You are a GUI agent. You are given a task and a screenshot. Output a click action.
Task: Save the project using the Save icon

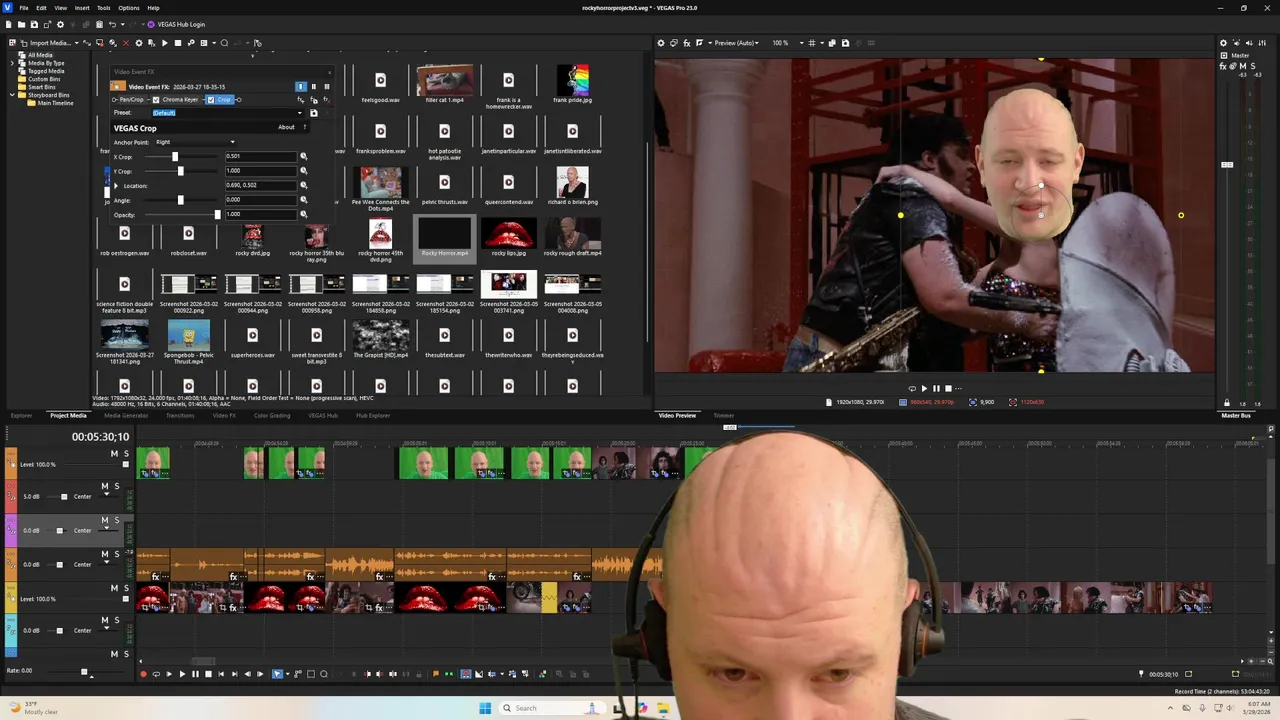[34, 24]
